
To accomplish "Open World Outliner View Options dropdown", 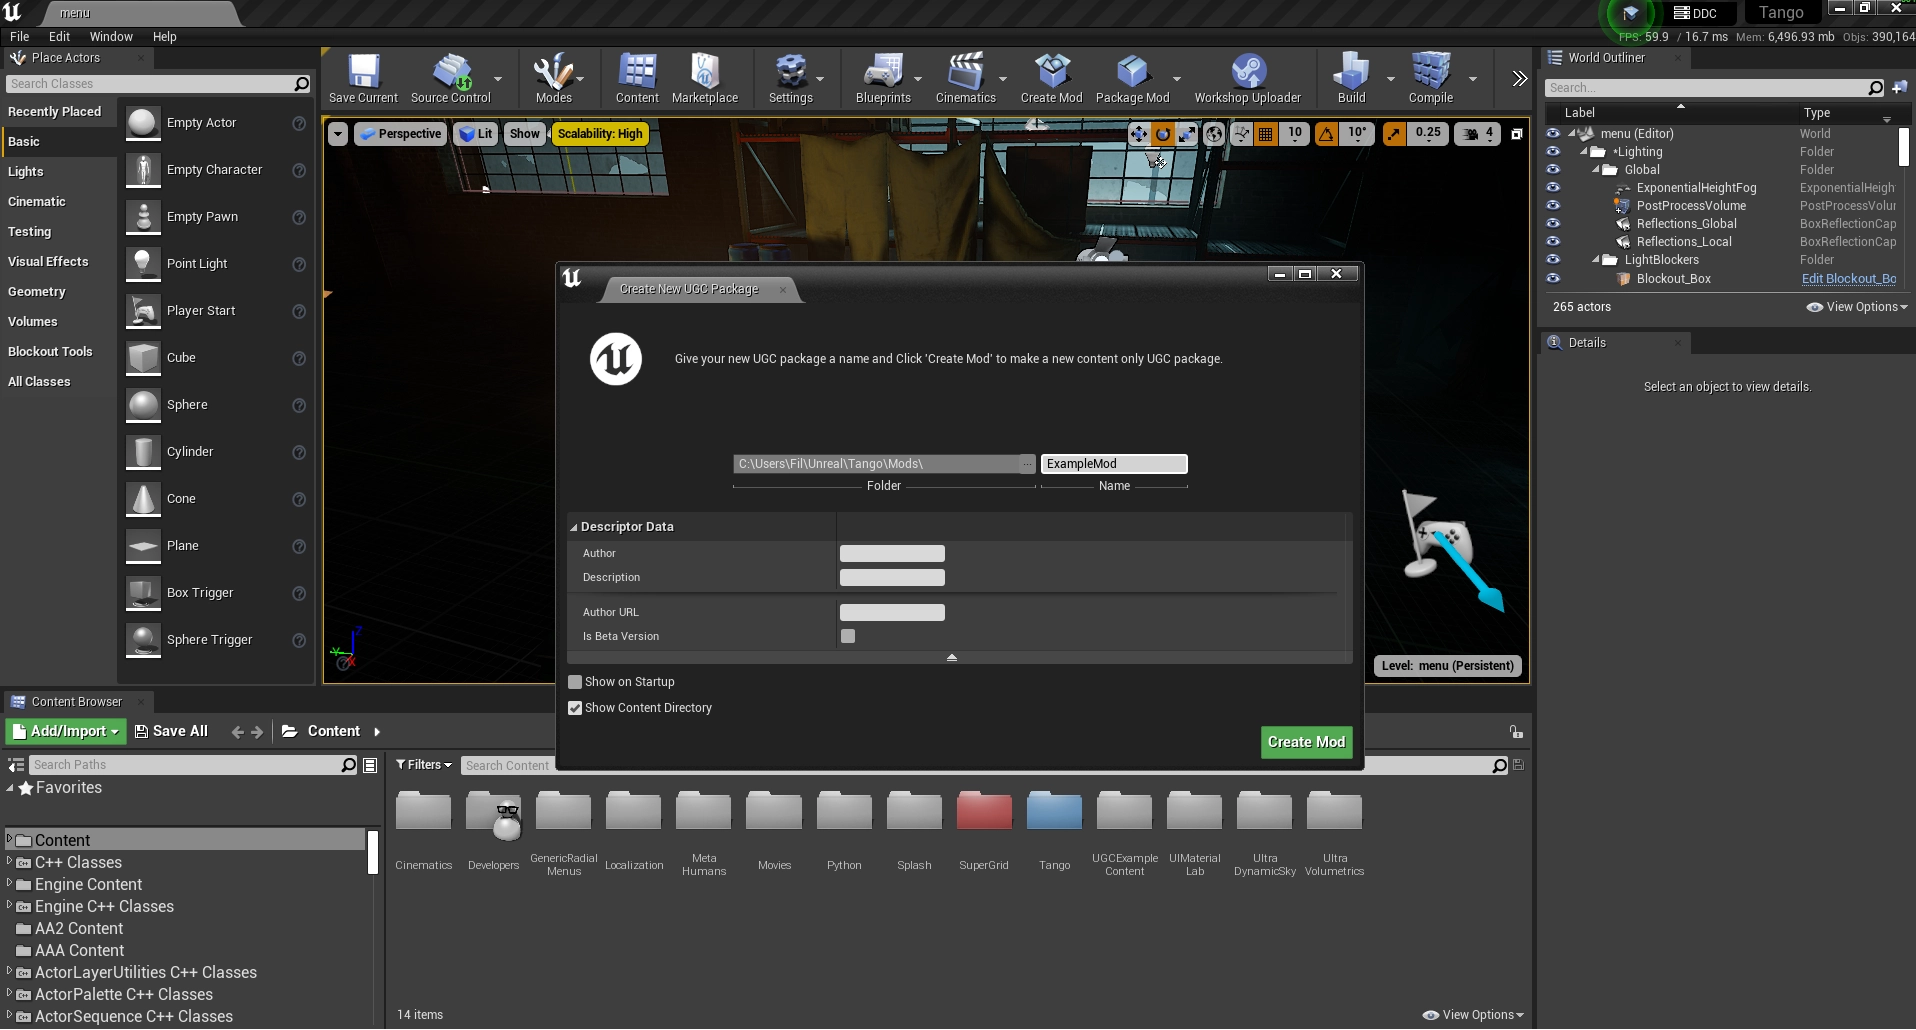I will tap(1857, 307).
